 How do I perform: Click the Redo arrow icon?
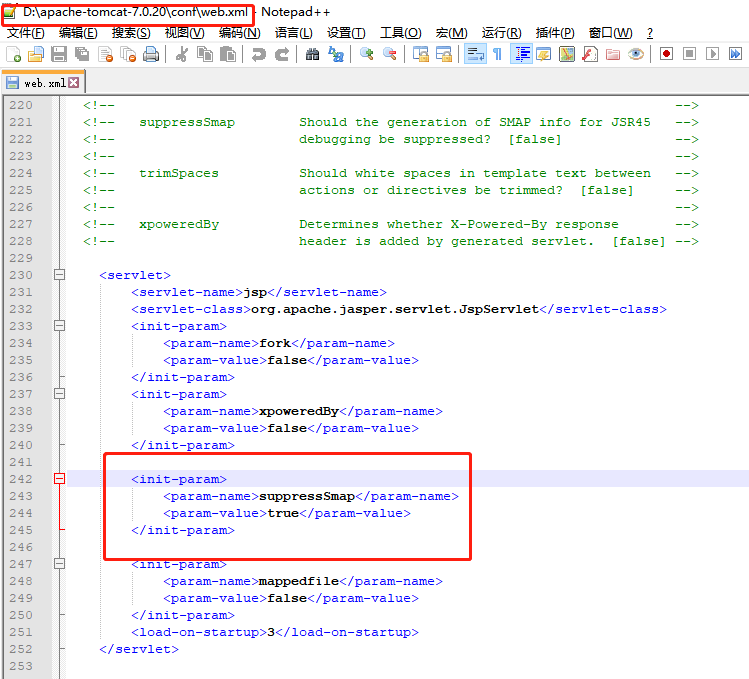(282, 54)
